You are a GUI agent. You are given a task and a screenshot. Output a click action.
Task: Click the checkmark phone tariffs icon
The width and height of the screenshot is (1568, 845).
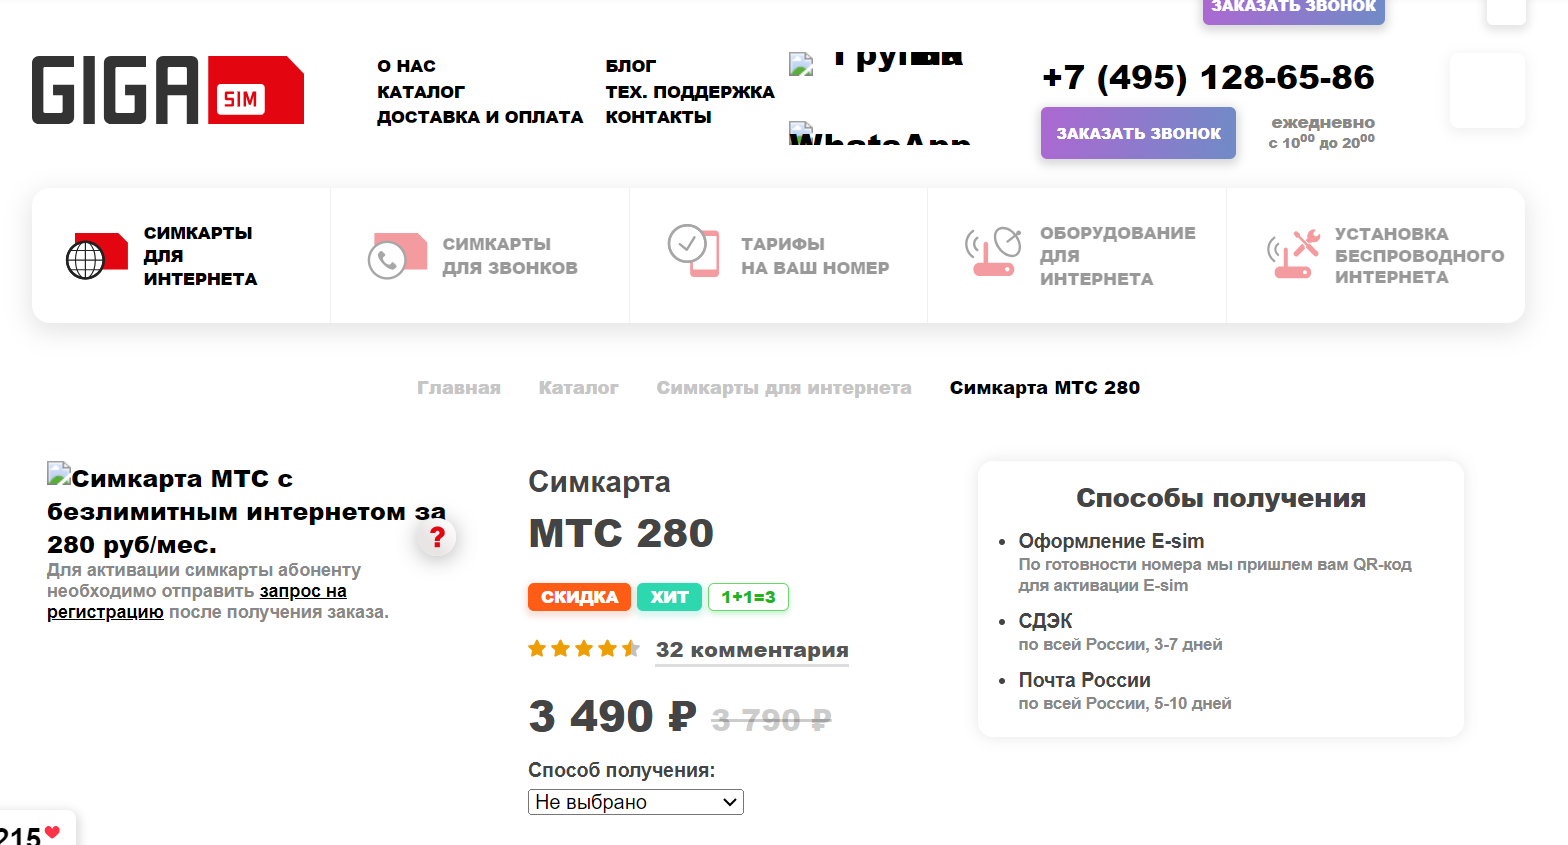click(693, 250)
